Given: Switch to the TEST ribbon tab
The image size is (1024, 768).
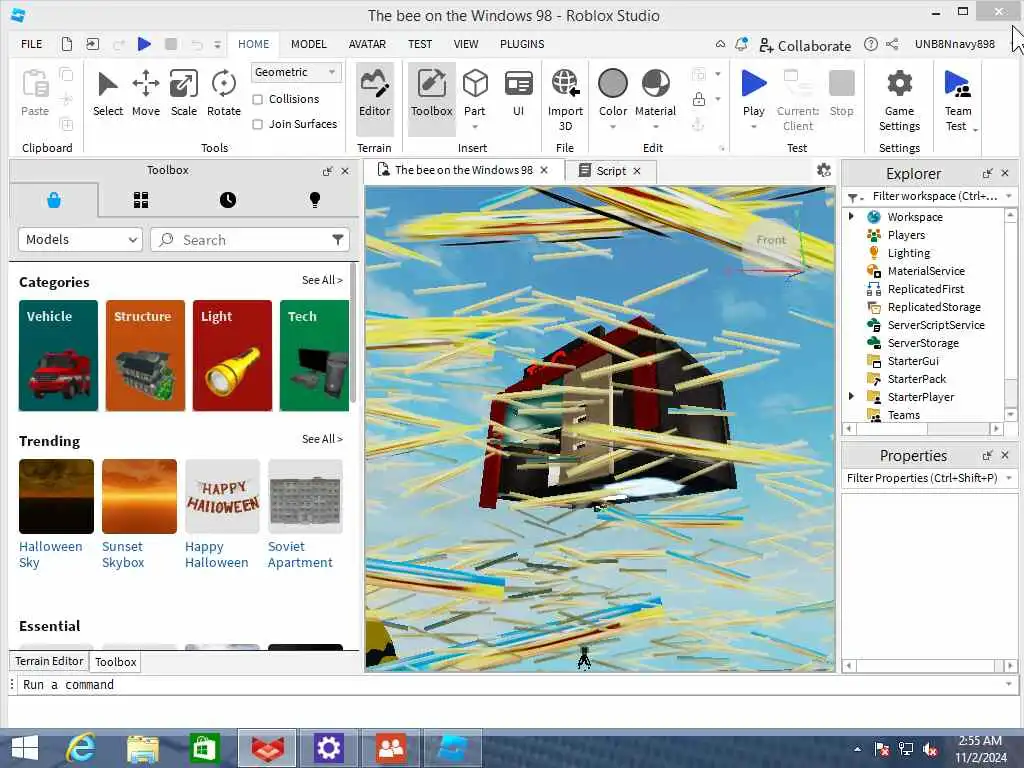Looking at the screenshot, I should (420, 44).
